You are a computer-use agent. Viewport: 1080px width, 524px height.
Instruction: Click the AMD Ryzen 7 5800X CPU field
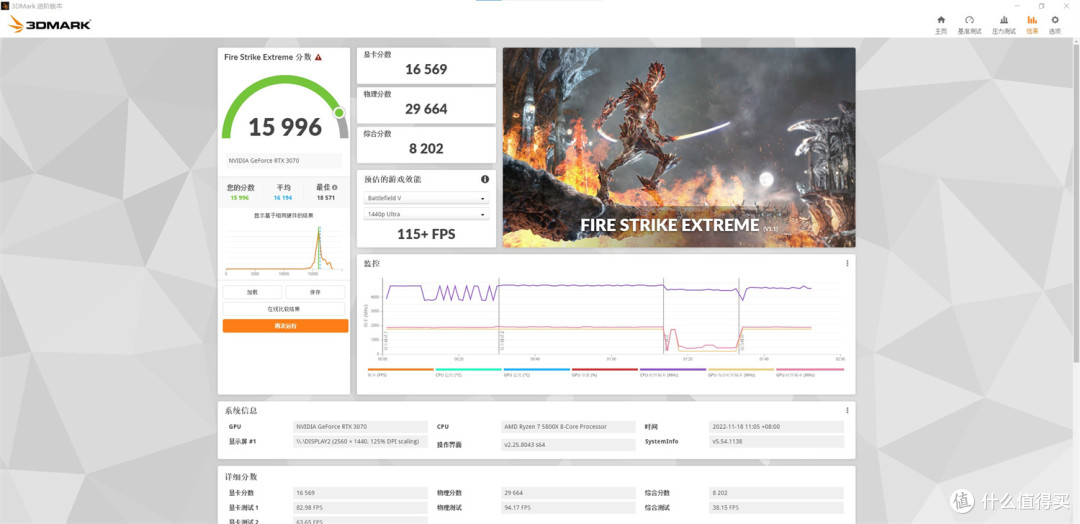pos(568,427)
